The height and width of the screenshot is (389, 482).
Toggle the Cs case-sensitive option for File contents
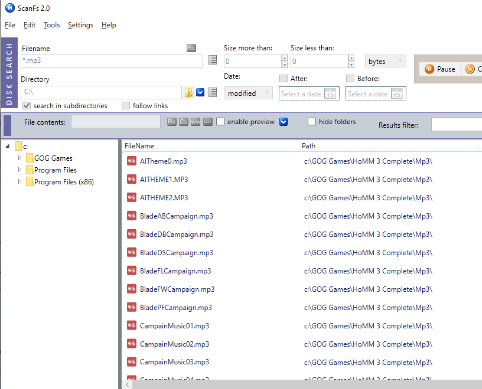(184, 122)
